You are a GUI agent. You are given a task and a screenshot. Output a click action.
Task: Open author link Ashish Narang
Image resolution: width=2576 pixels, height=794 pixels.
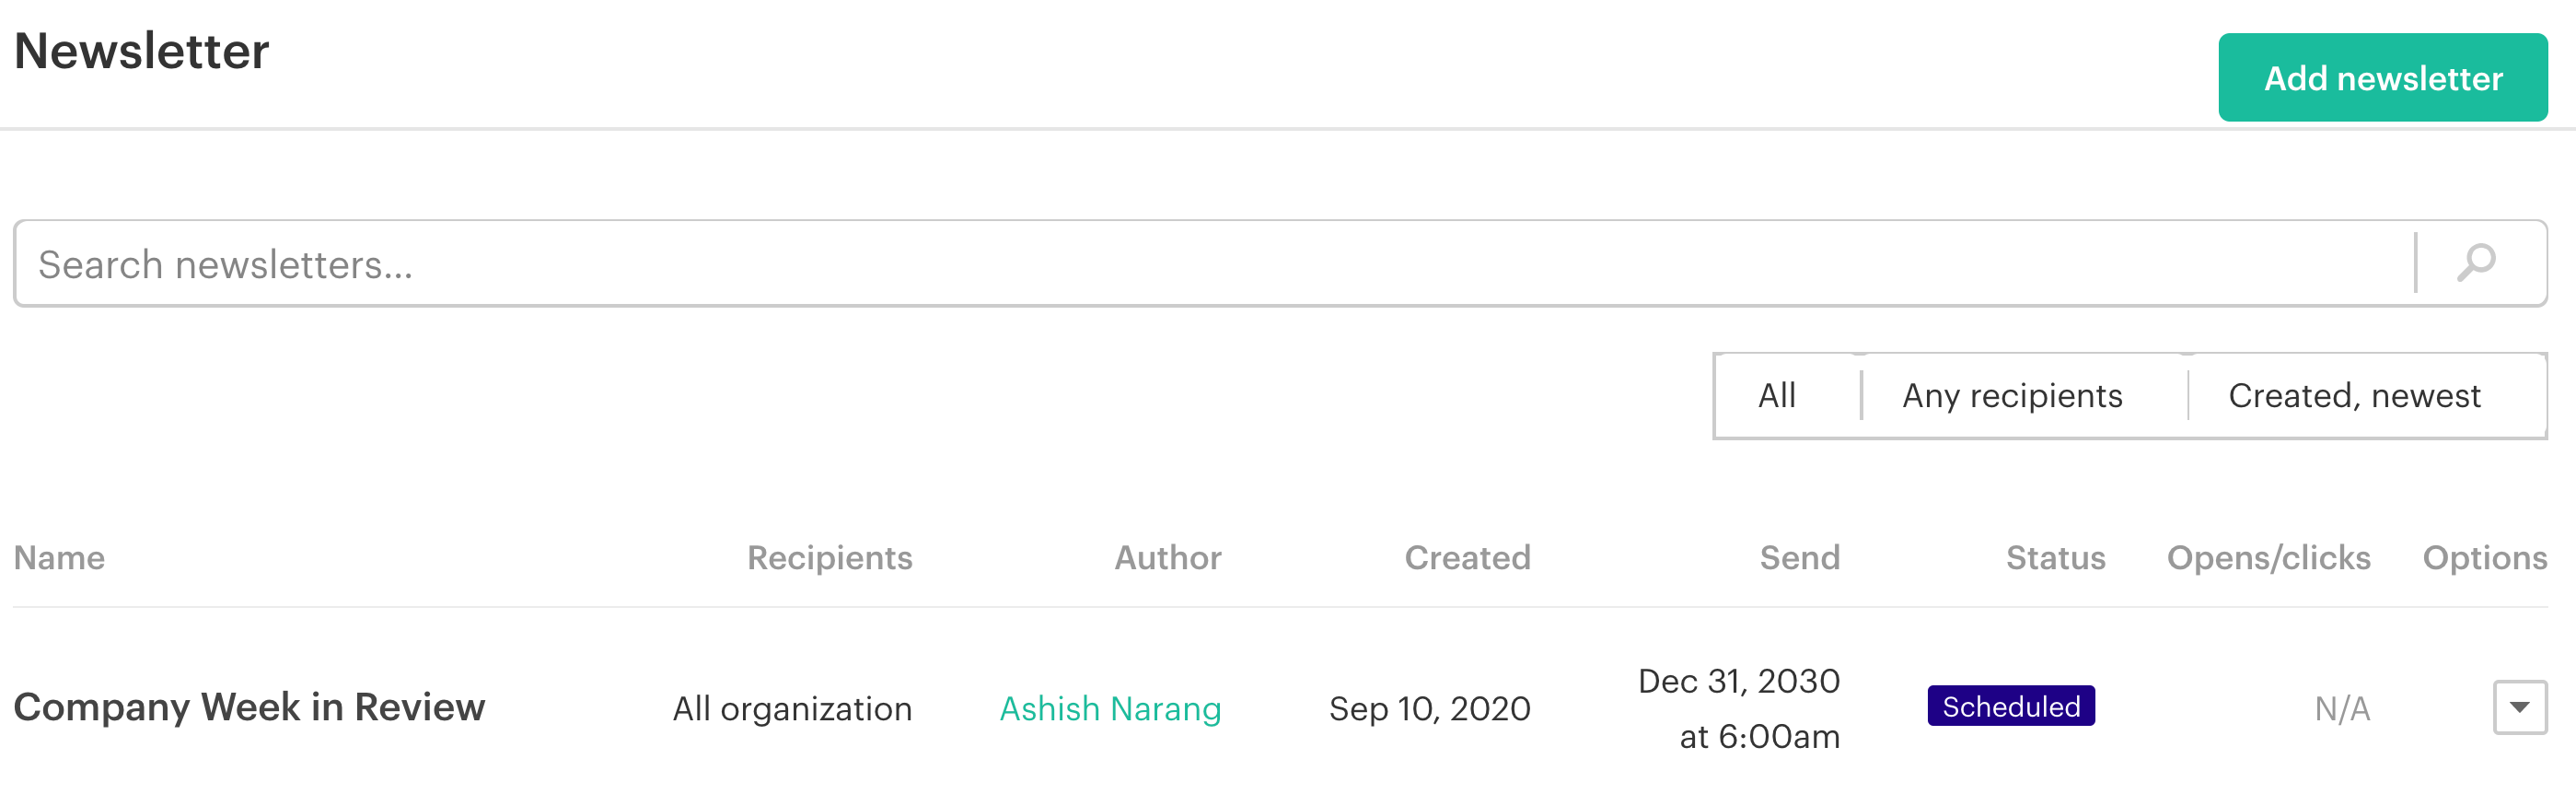[x=1110, y=708]
